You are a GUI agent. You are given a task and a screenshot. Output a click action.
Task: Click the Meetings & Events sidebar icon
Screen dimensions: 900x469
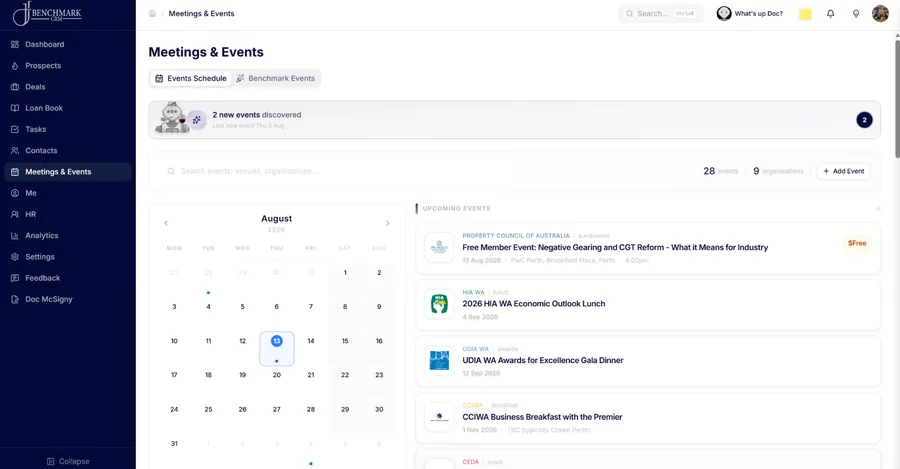(x=15, y=172)
